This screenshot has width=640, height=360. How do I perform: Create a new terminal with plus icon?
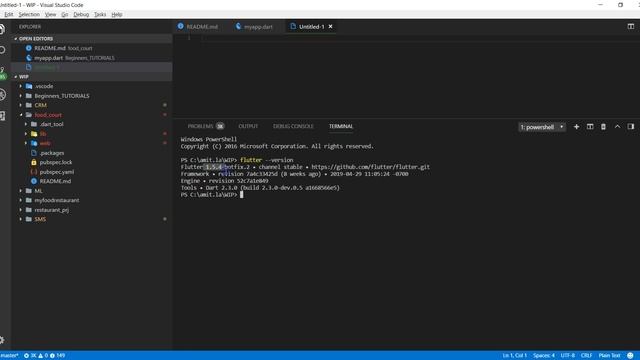coord(576,127)
